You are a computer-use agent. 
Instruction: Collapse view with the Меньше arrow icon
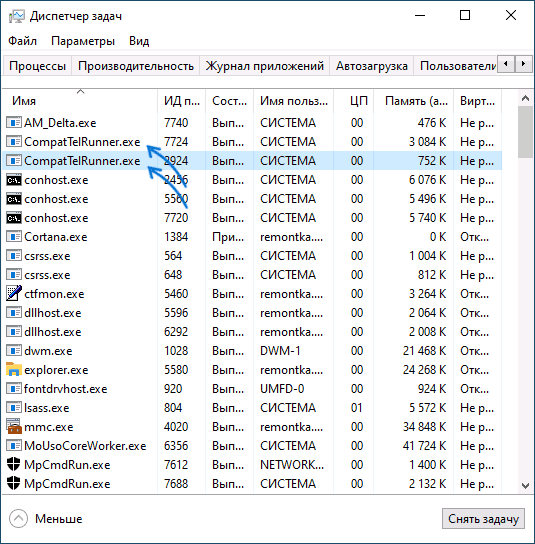(18, 519)
